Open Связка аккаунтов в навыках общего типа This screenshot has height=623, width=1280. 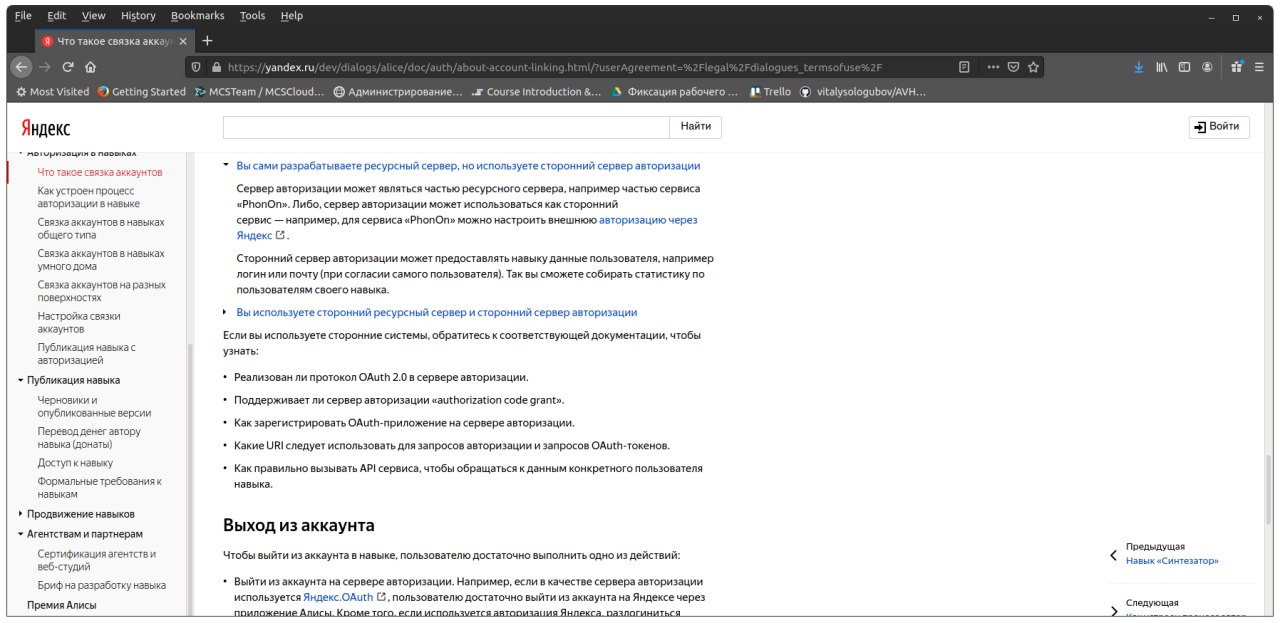[x=101, y=229]
